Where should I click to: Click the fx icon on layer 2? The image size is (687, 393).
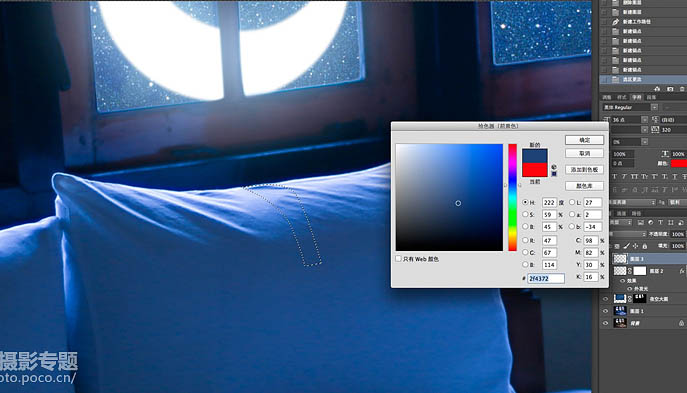[x=682, y=271]
